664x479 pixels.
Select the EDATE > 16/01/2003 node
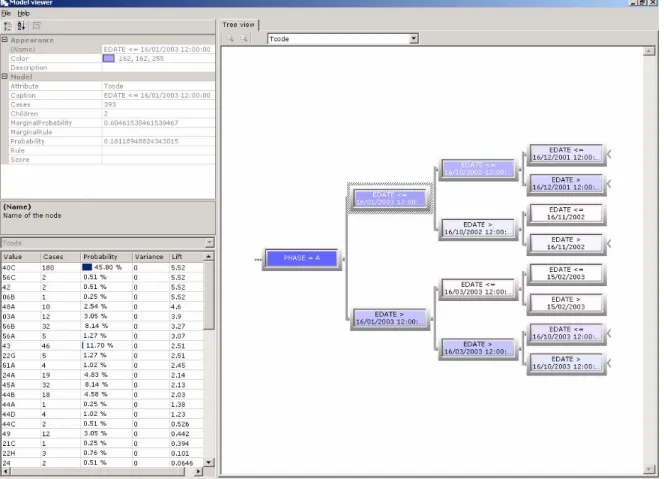[x=390, y=318]
